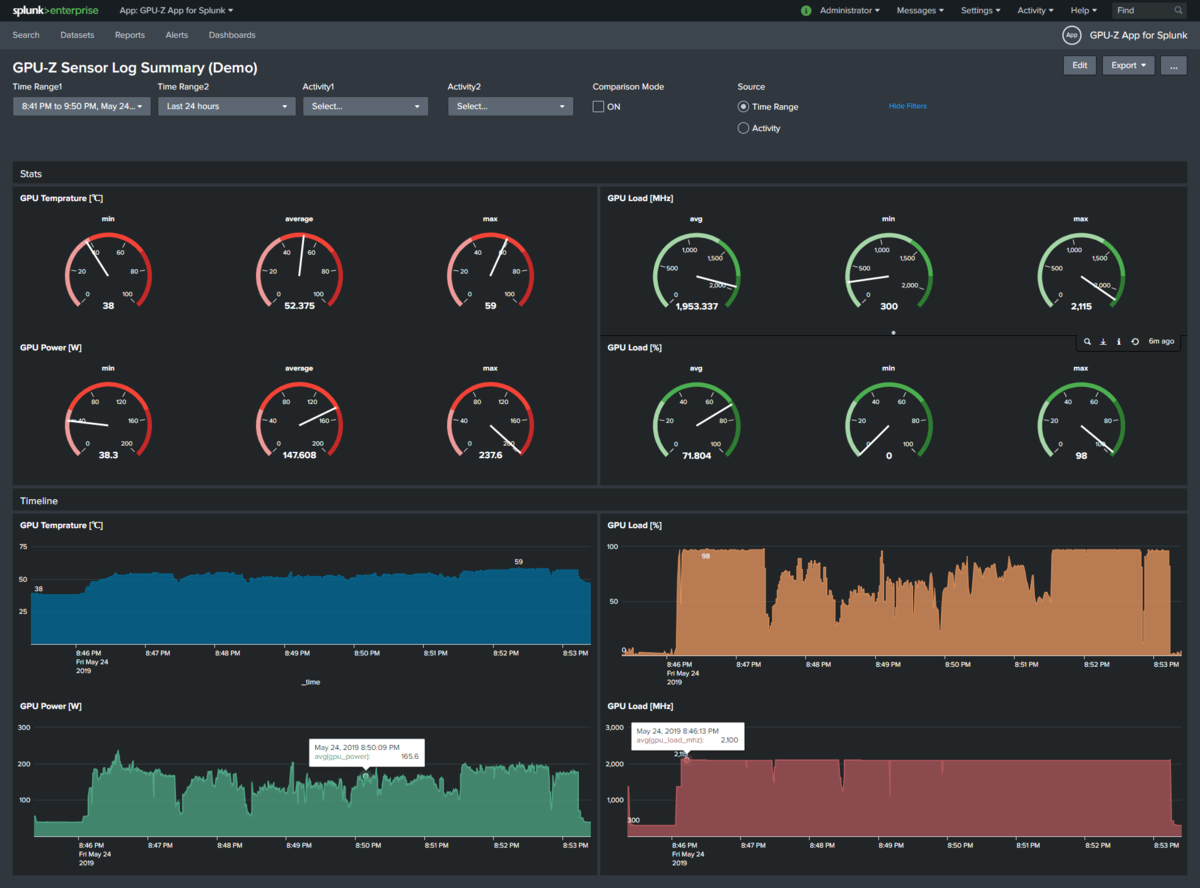The width and height of the screenshot is (1200, 888).
Task: Open panel search via magnifier icon
Action: pyautogui.click(x=1088, y=342)
